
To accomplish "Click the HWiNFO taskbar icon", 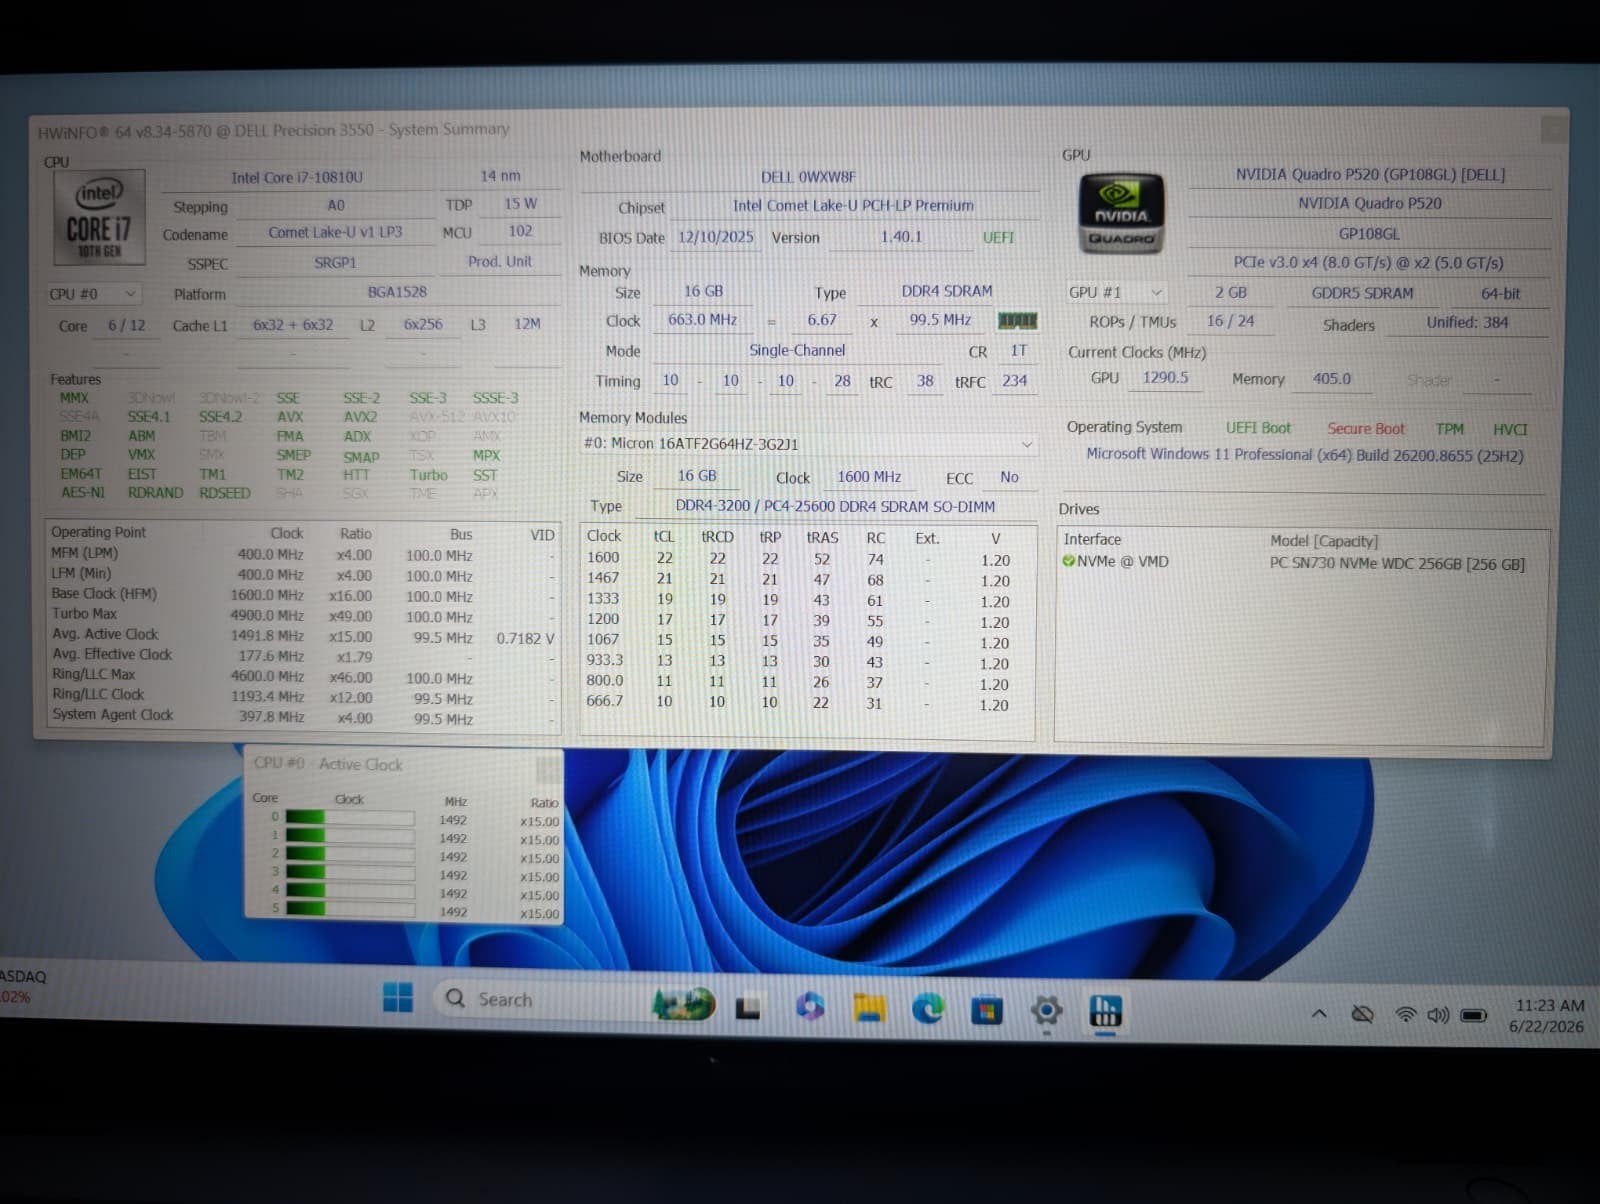I will [1105, 1011].
